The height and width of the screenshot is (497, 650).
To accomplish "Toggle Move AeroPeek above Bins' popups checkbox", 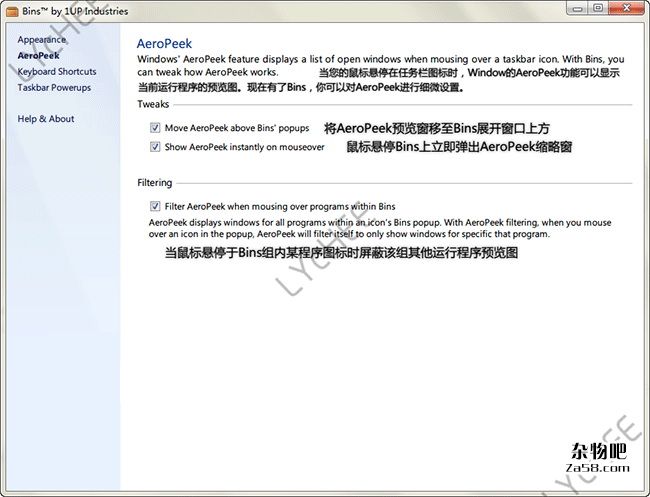I will coord(155,128).
